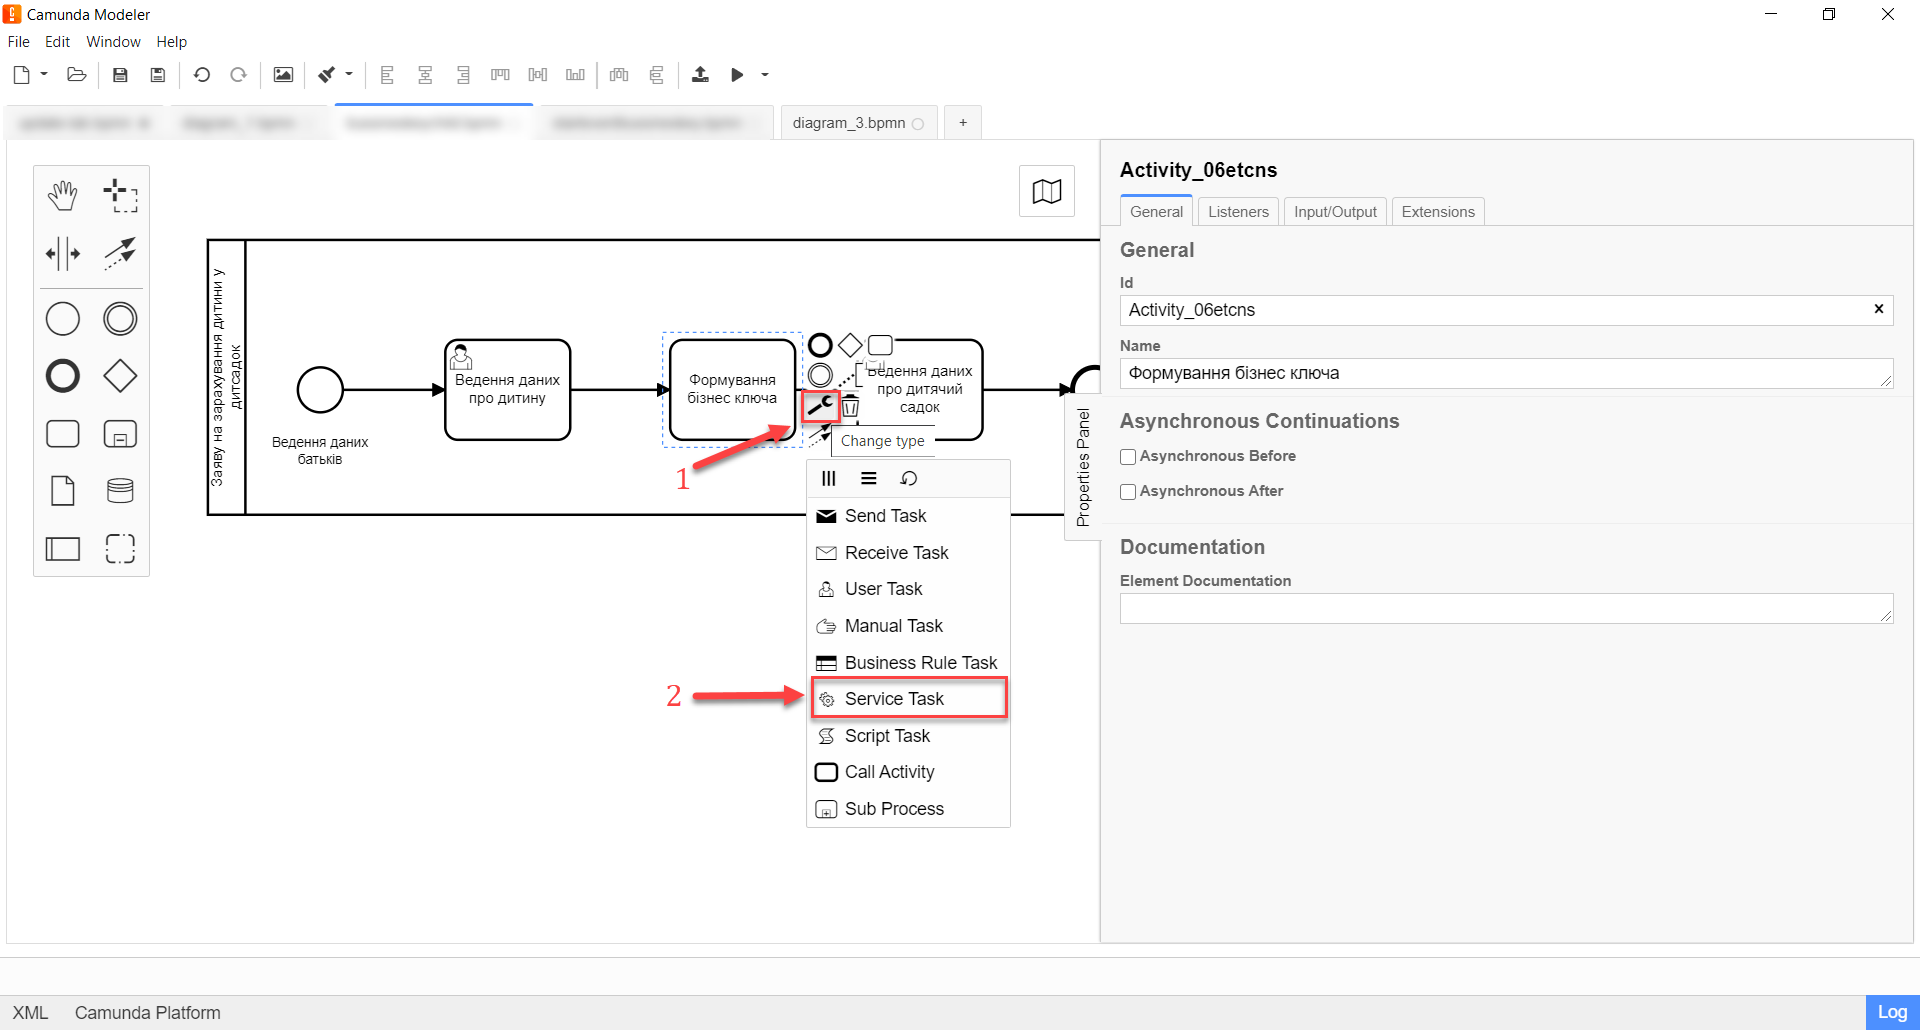Append a gateway from context pad
This screenshot has width=1920, height=1030.
pyautogui.click(x=850, y=345)
